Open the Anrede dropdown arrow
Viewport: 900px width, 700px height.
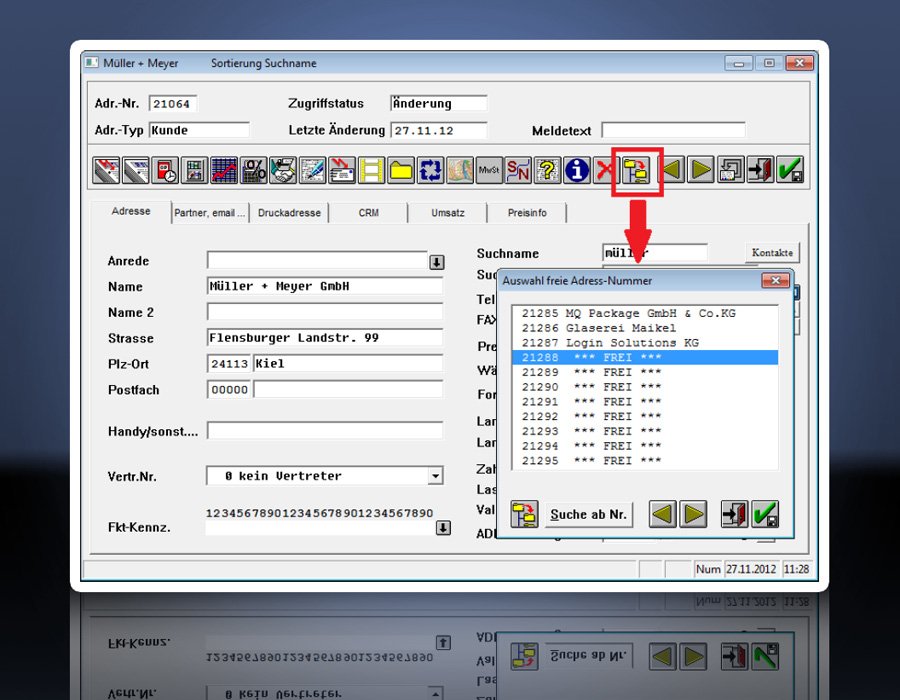pos(437,262)
